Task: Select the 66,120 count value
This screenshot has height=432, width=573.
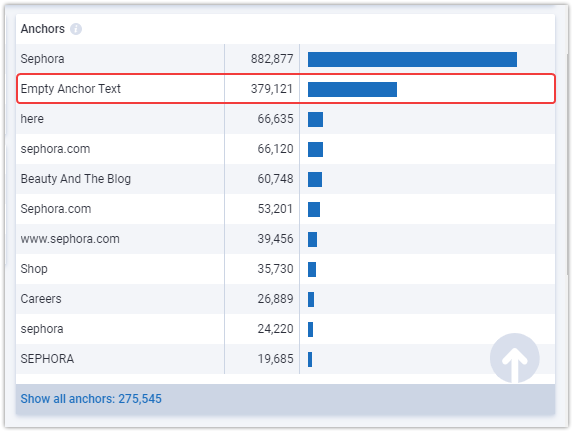Action: [x=275, y=149]
